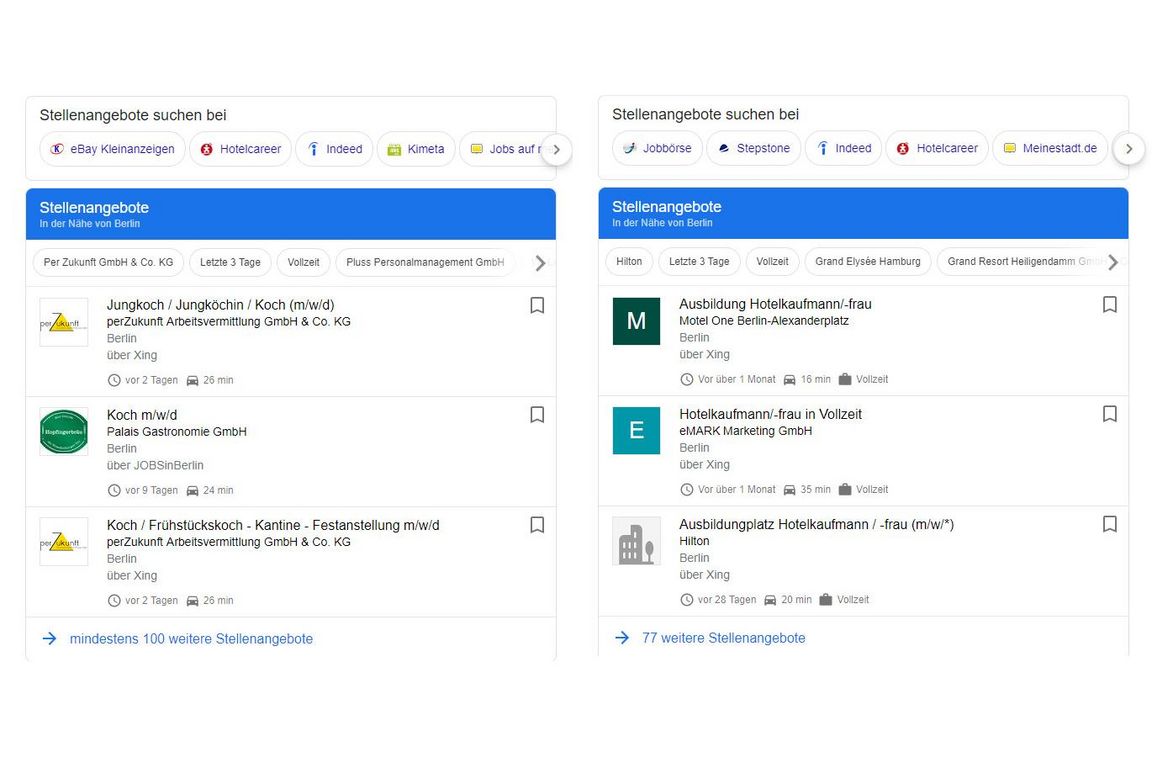Expand more filters in left Stellenangebote panel
This screenshot has height=768, width=1152.
[540, 263]
